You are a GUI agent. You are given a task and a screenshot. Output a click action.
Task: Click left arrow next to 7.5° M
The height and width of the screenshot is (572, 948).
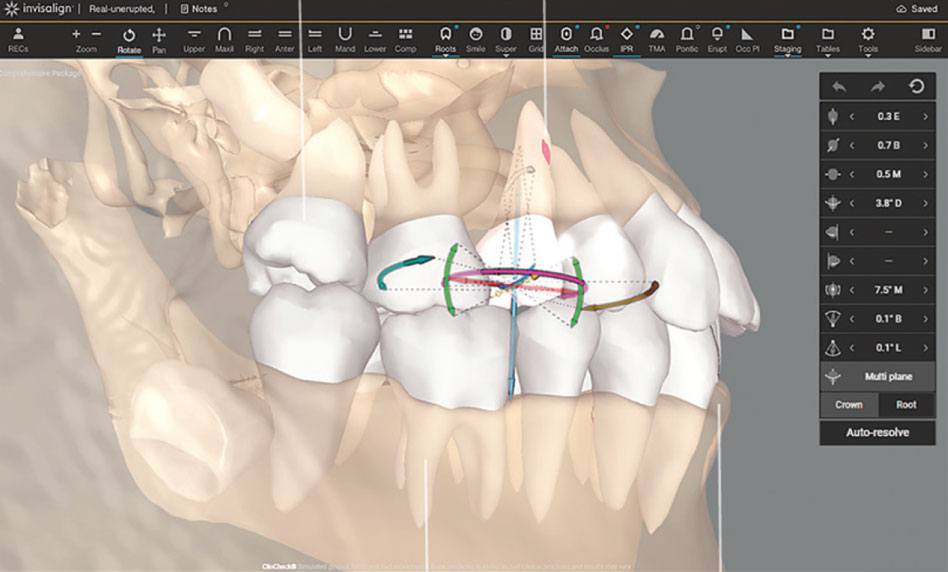tap(852, 290)
